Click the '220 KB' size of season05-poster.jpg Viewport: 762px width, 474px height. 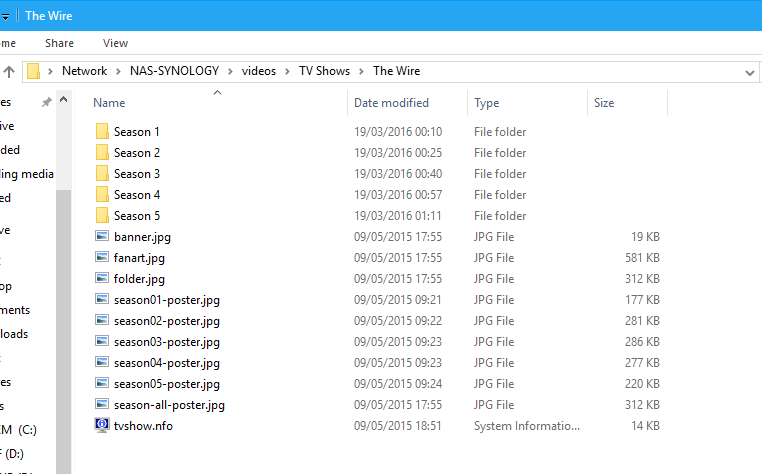point(642,384)
